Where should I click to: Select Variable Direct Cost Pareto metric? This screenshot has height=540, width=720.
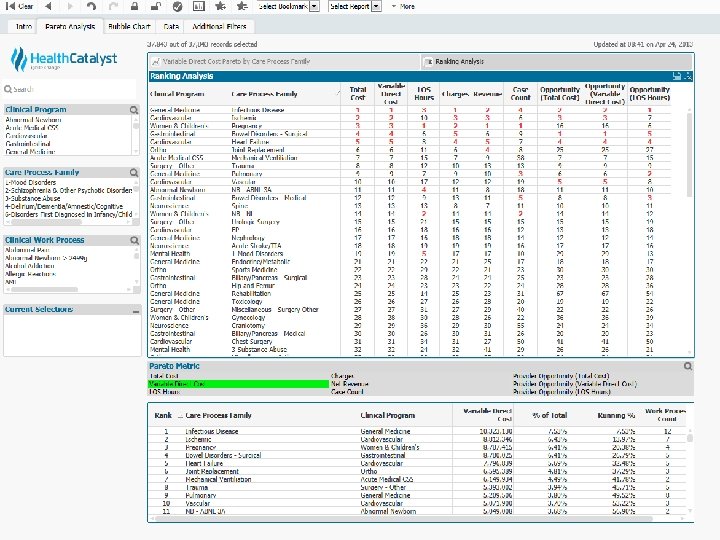click(x=238, y=384)
